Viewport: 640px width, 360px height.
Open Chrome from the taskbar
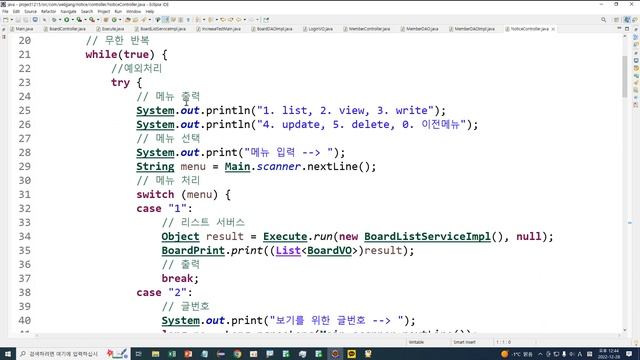pyautogui.click(x=237, y=354)
